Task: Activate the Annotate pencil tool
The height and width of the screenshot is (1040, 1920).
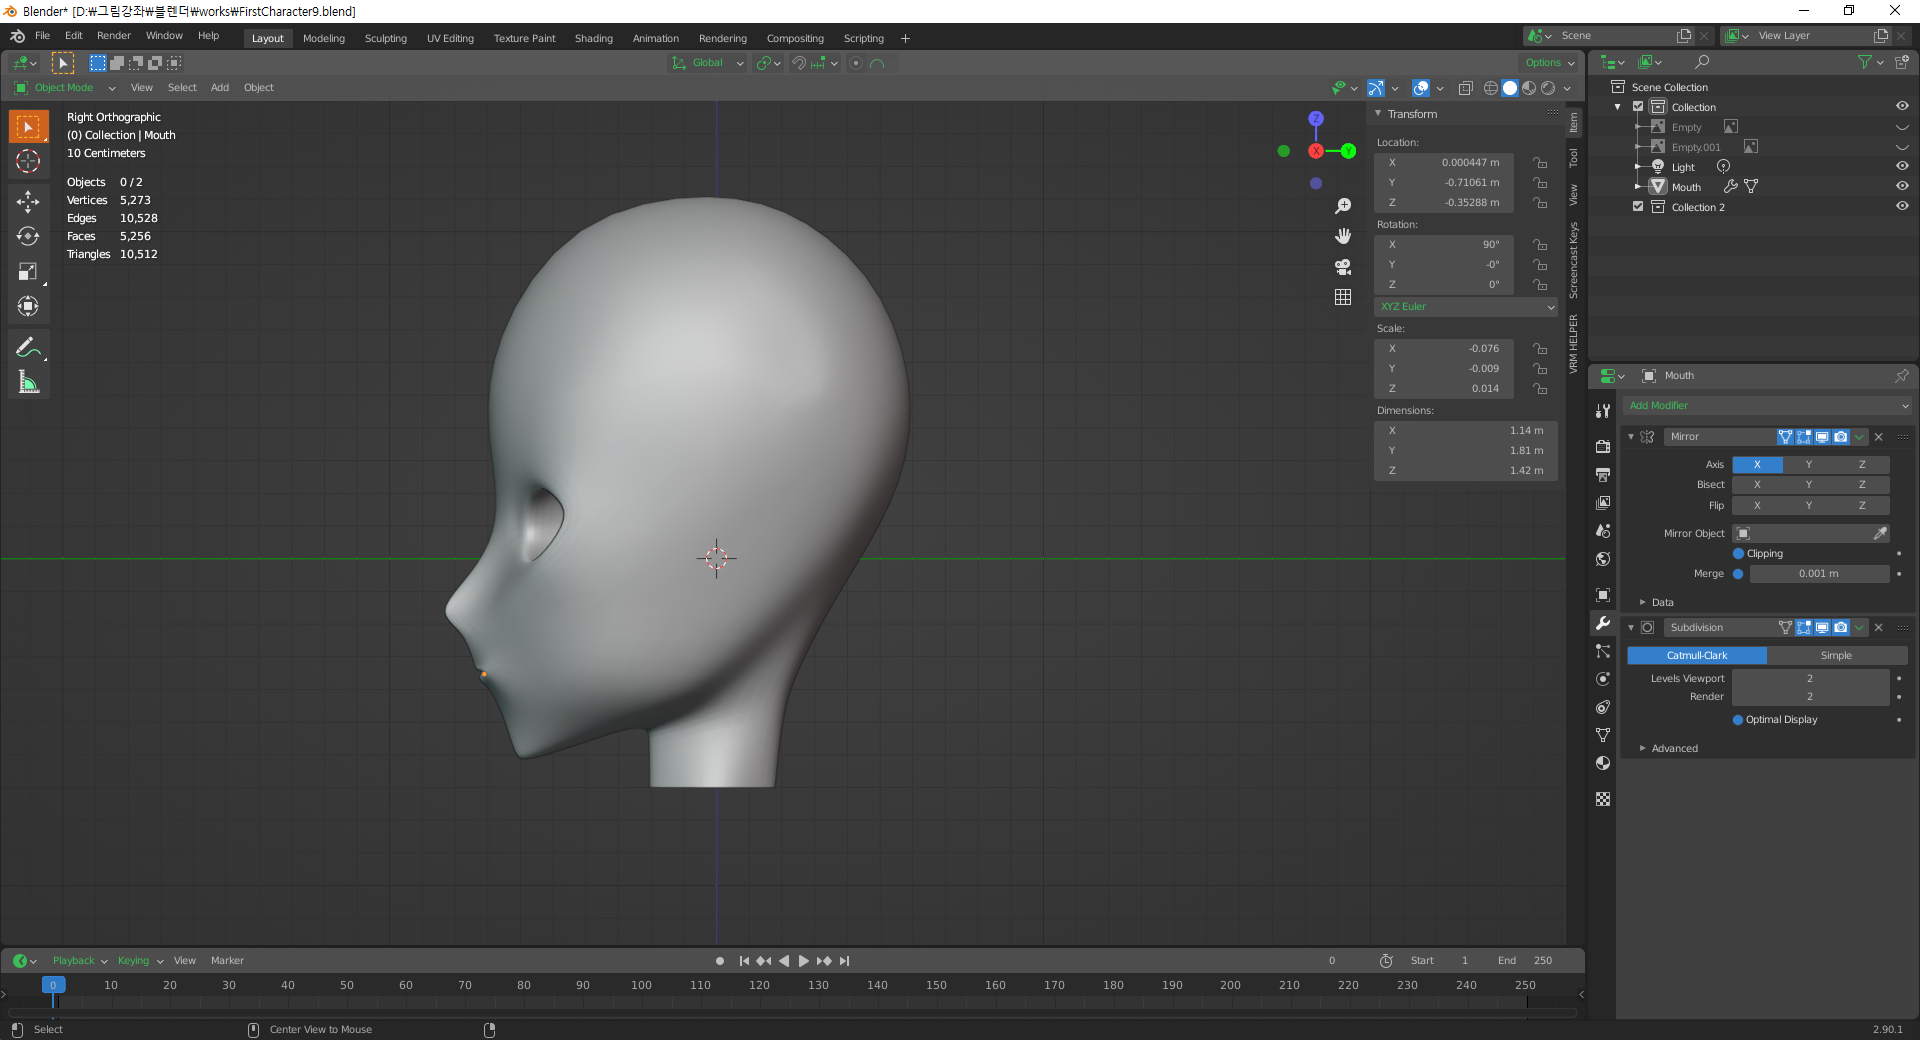Action: [28, 347]
